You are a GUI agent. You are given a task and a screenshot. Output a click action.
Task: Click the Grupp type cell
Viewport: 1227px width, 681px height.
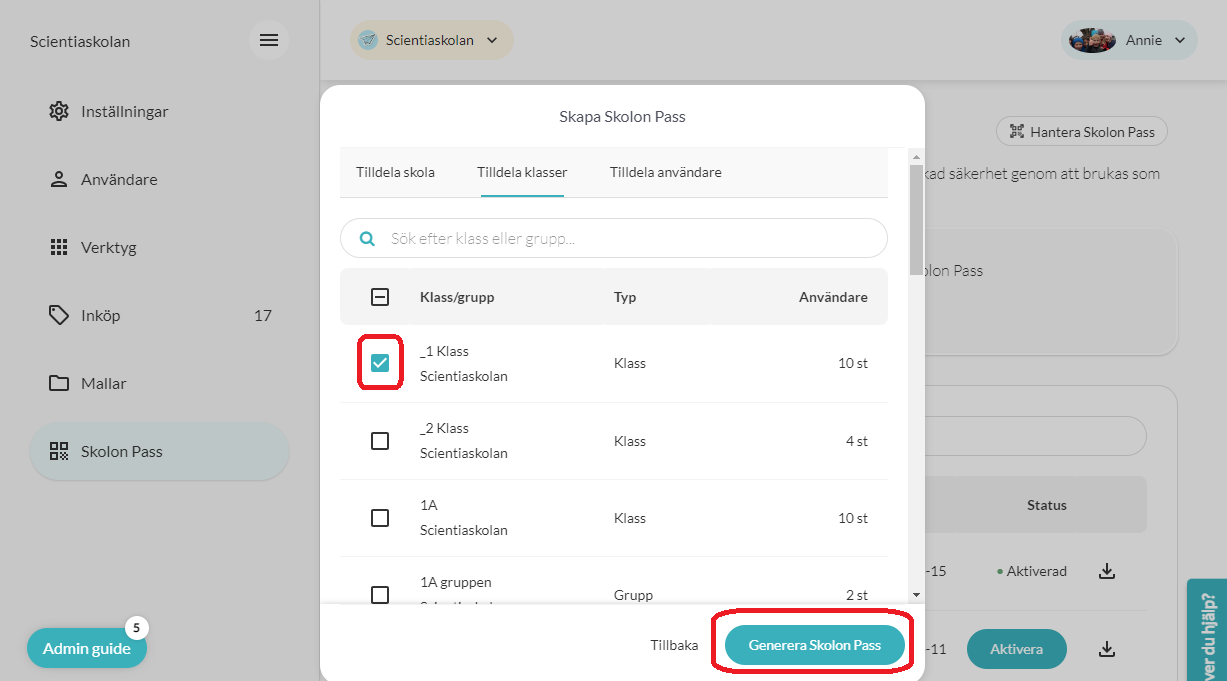pyautogui.click(x=634, y=595)
